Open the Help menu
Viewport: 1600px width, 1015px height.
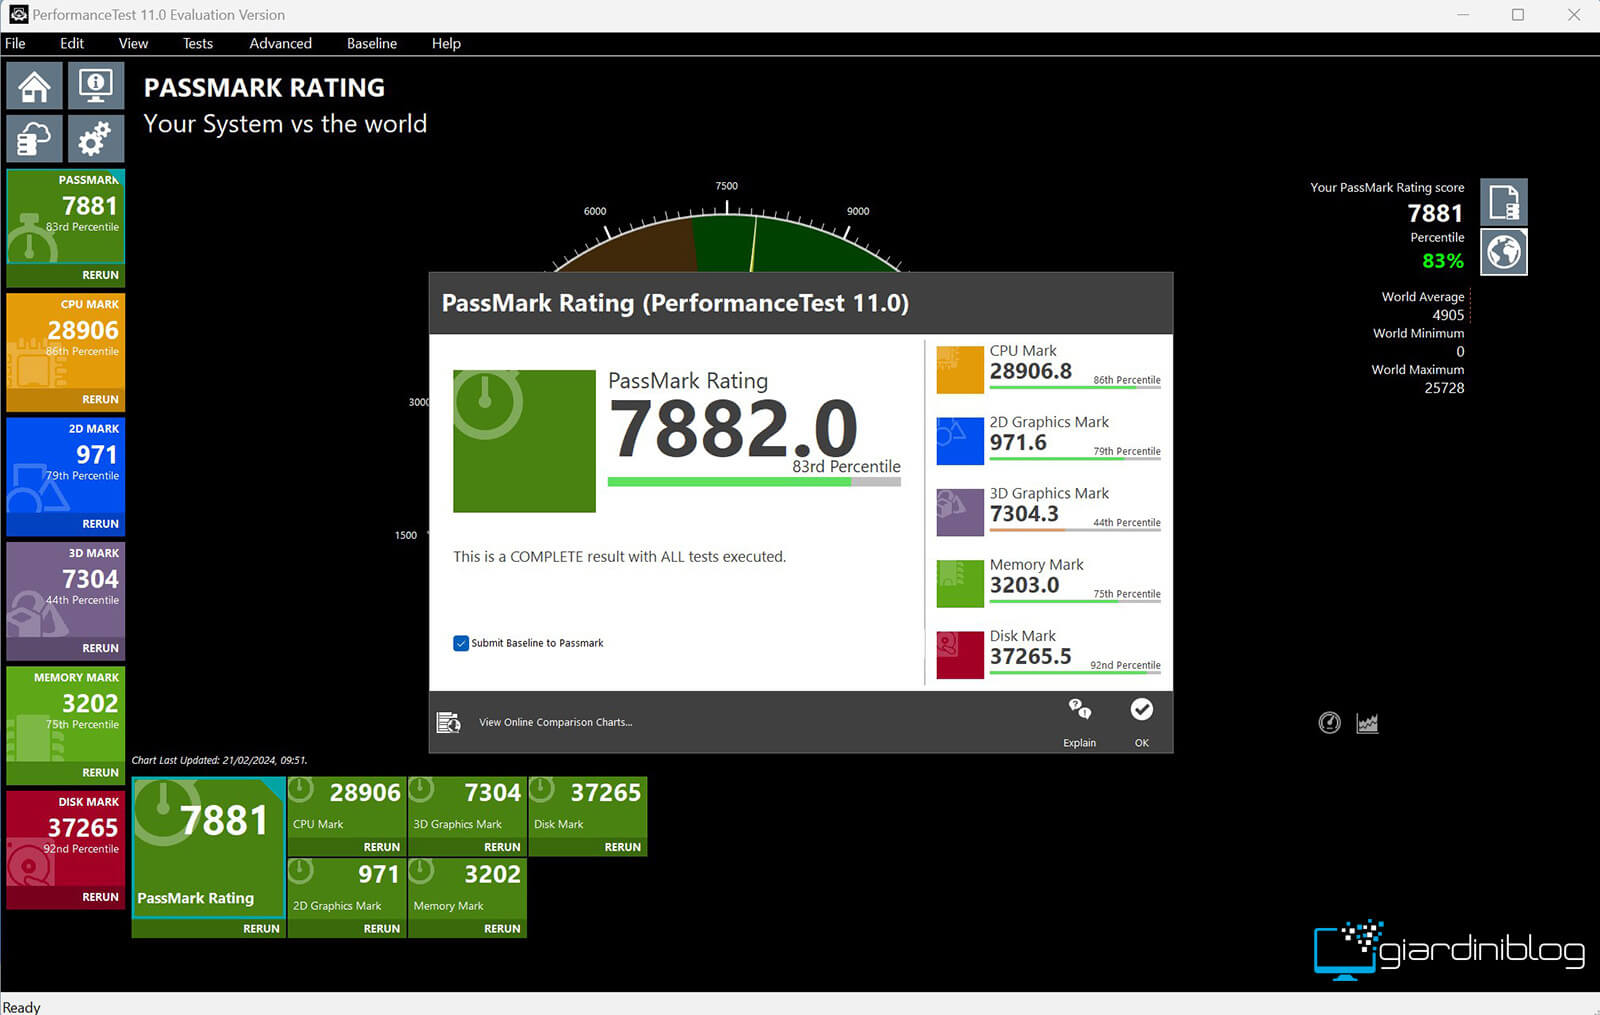(446, 43)
